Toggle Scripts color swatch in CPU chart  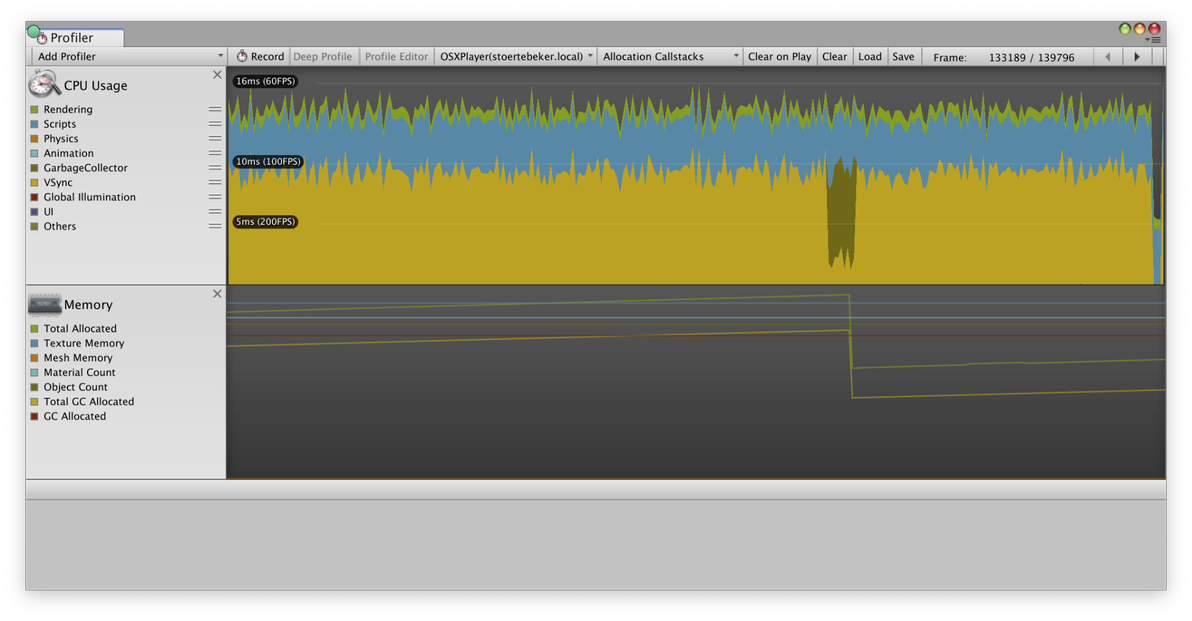pyautogui.click(x=34, y=124)
